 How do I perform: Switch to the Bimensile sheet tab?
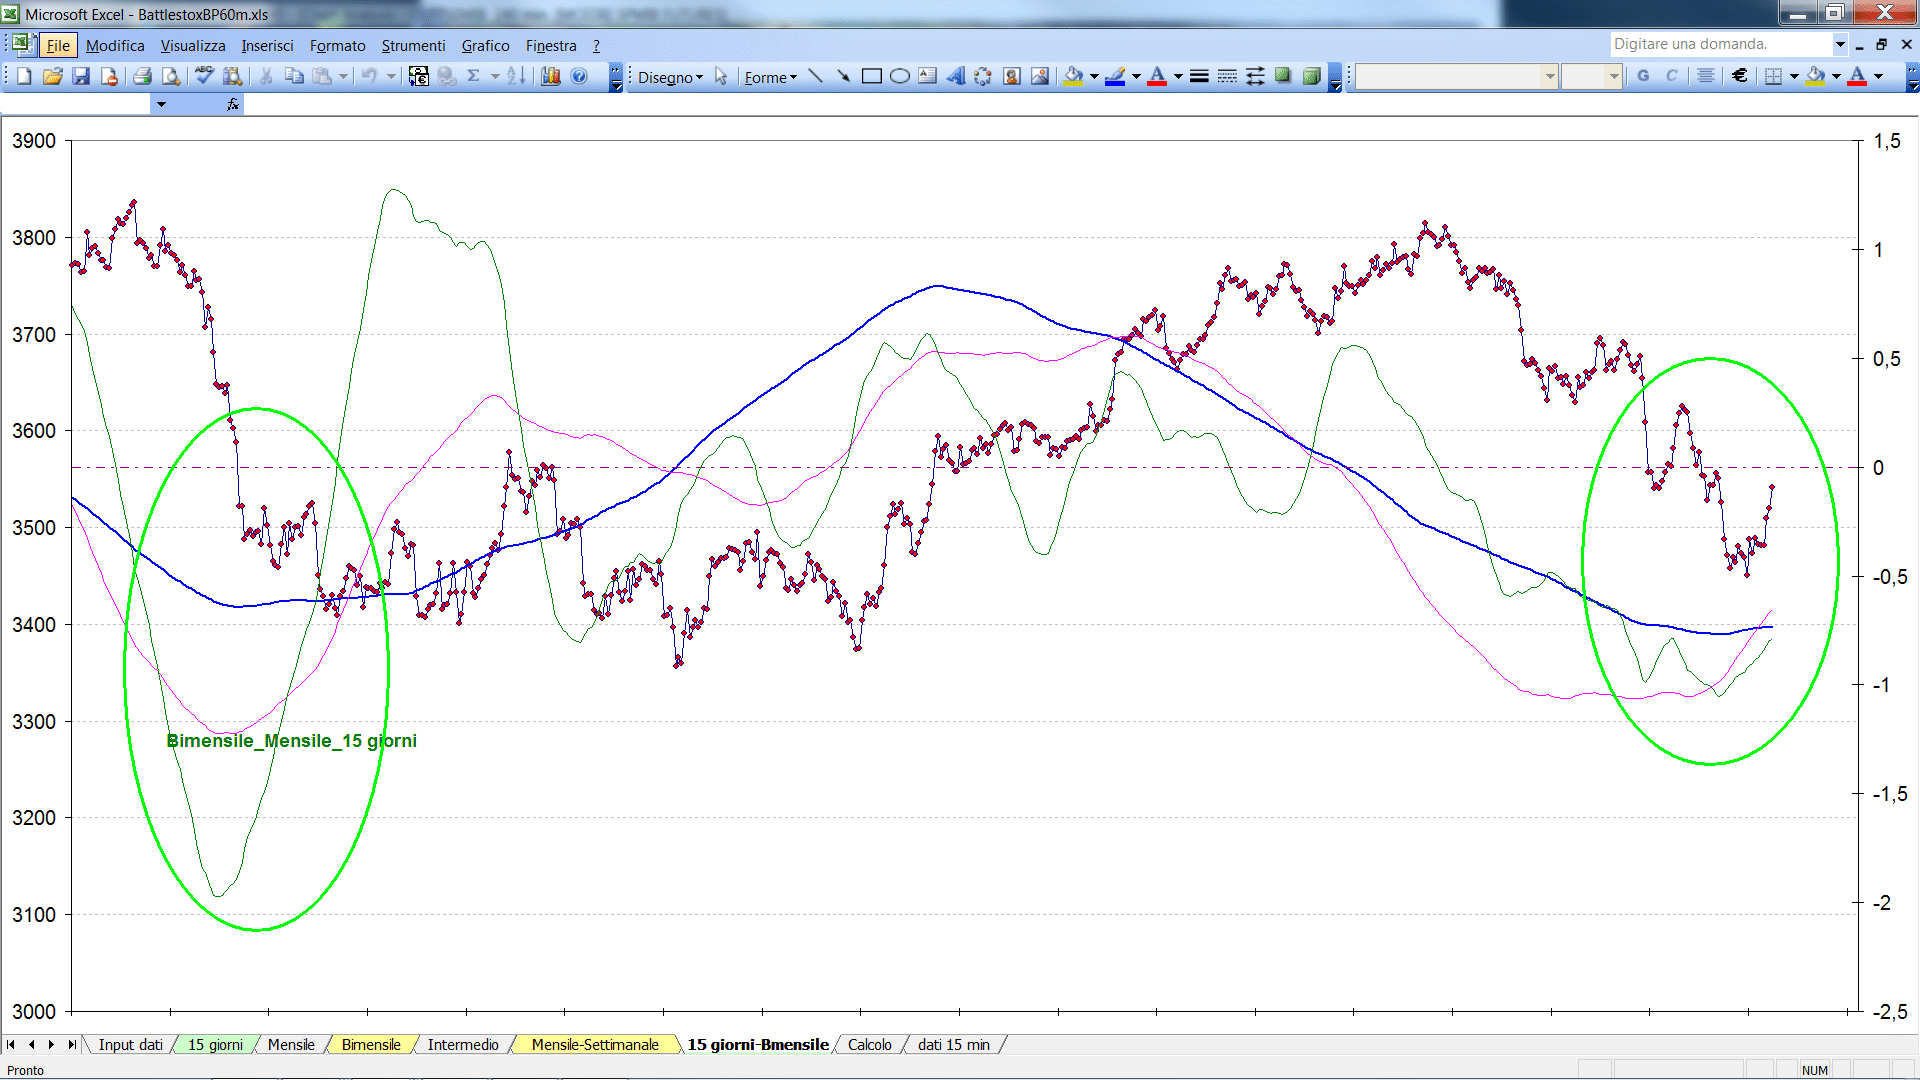[371, 1045]
